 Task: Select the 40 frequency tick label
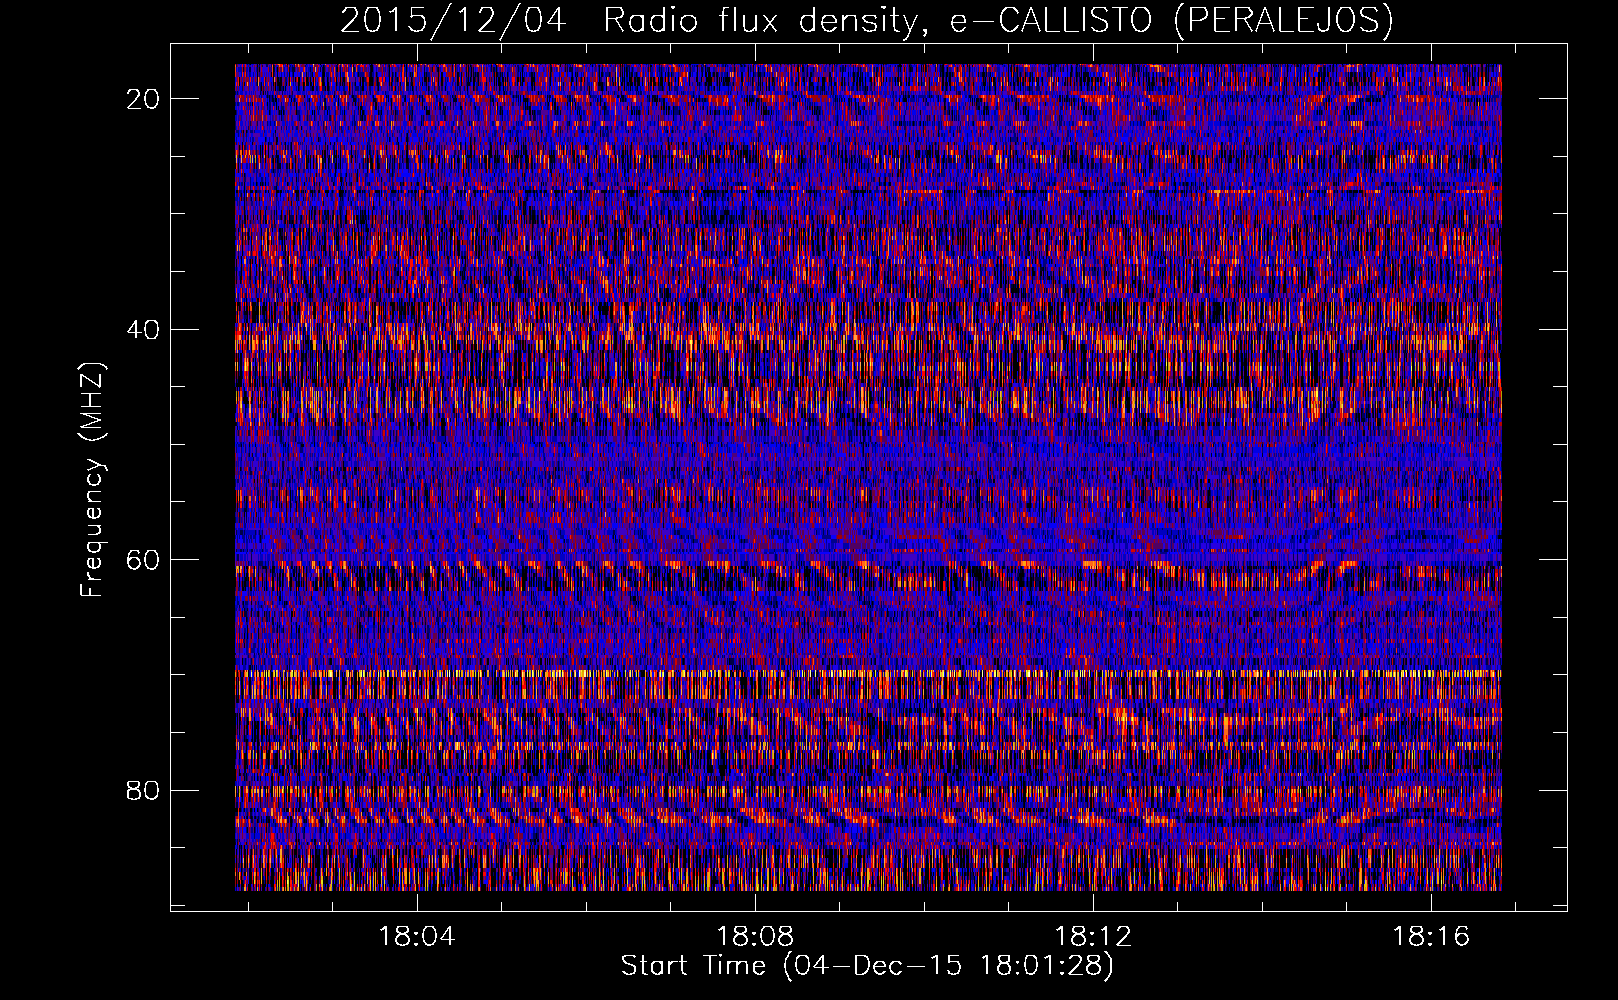(144, 329)
